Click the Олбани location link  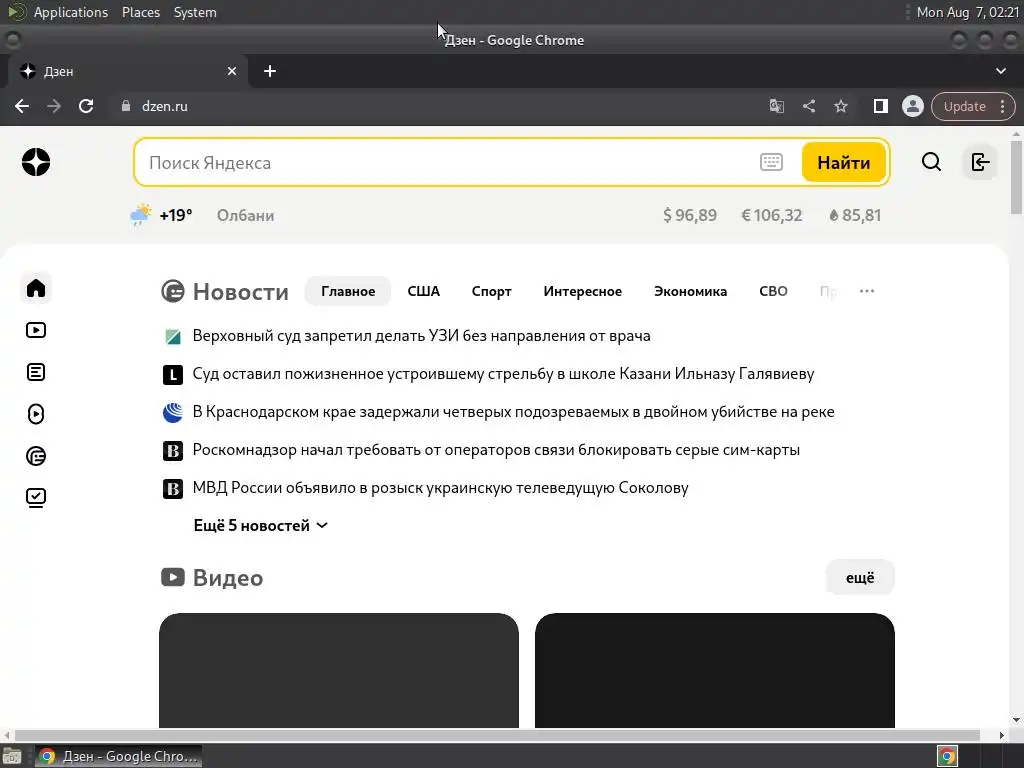click(246, 216)
